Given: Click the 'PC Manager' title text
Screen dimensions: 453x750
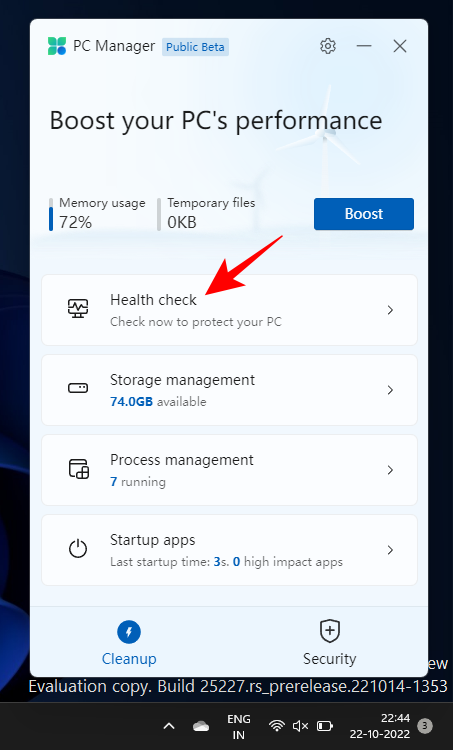Looking at the screenshot, I should (114, 46).
